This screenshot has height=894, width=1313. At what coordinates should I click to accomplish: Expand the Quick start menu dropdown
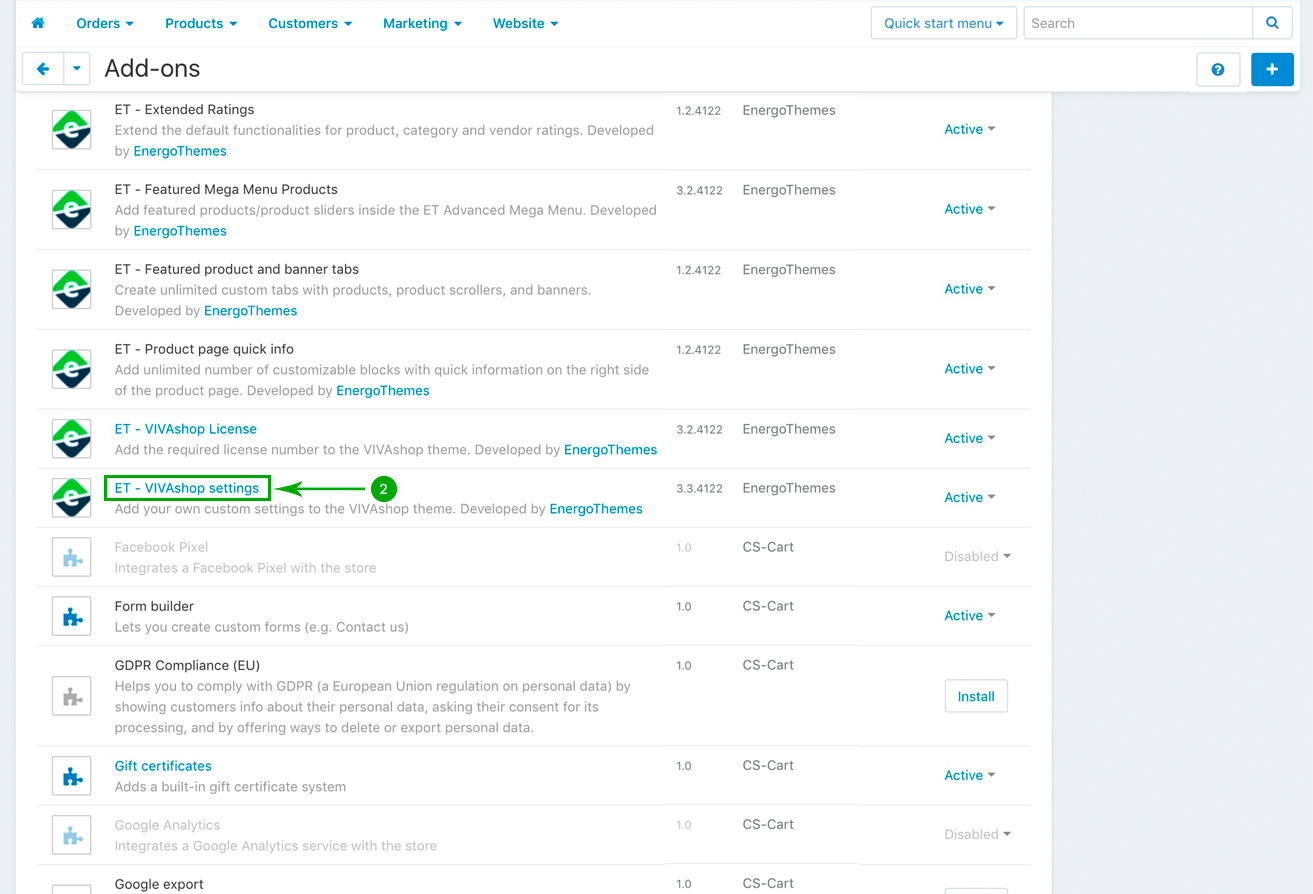point(944,23)
